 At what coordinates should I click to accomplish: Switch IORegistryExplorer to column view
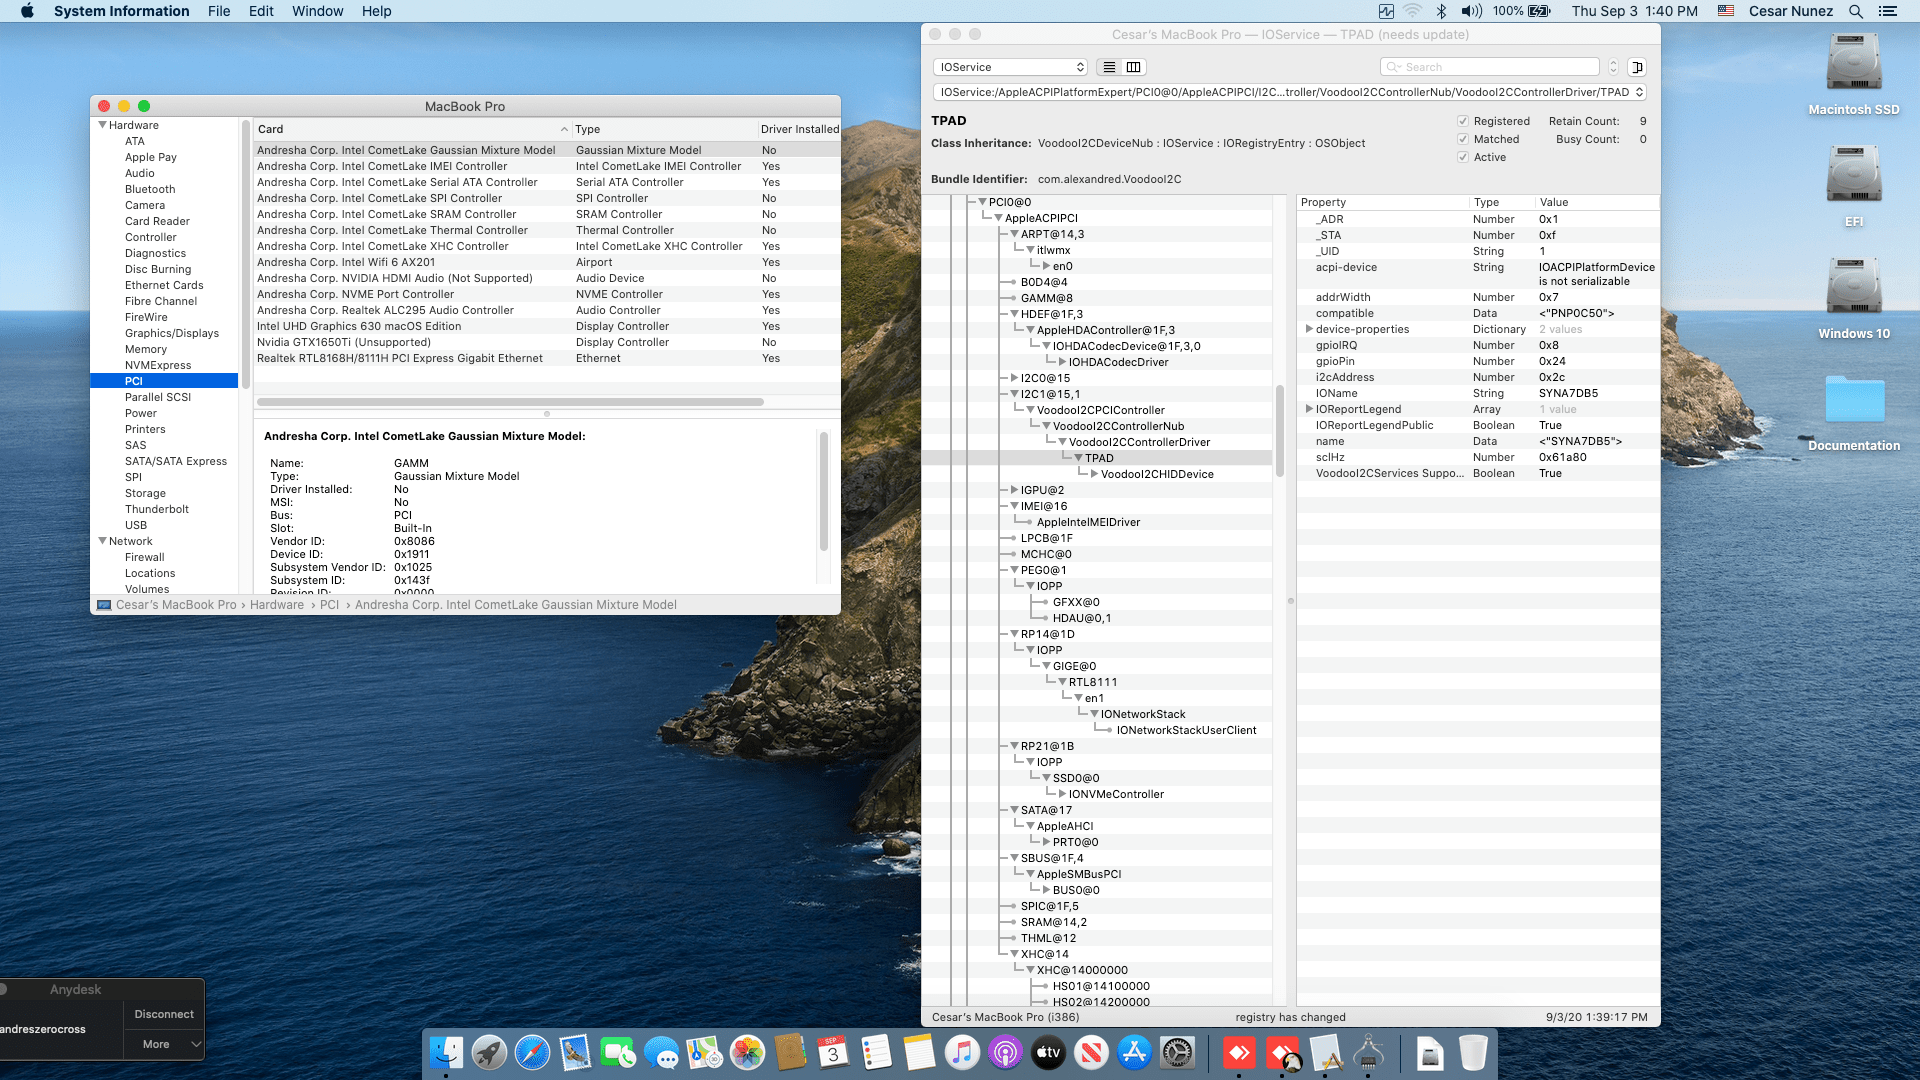pyautogui.click(x=1133, y=67)
